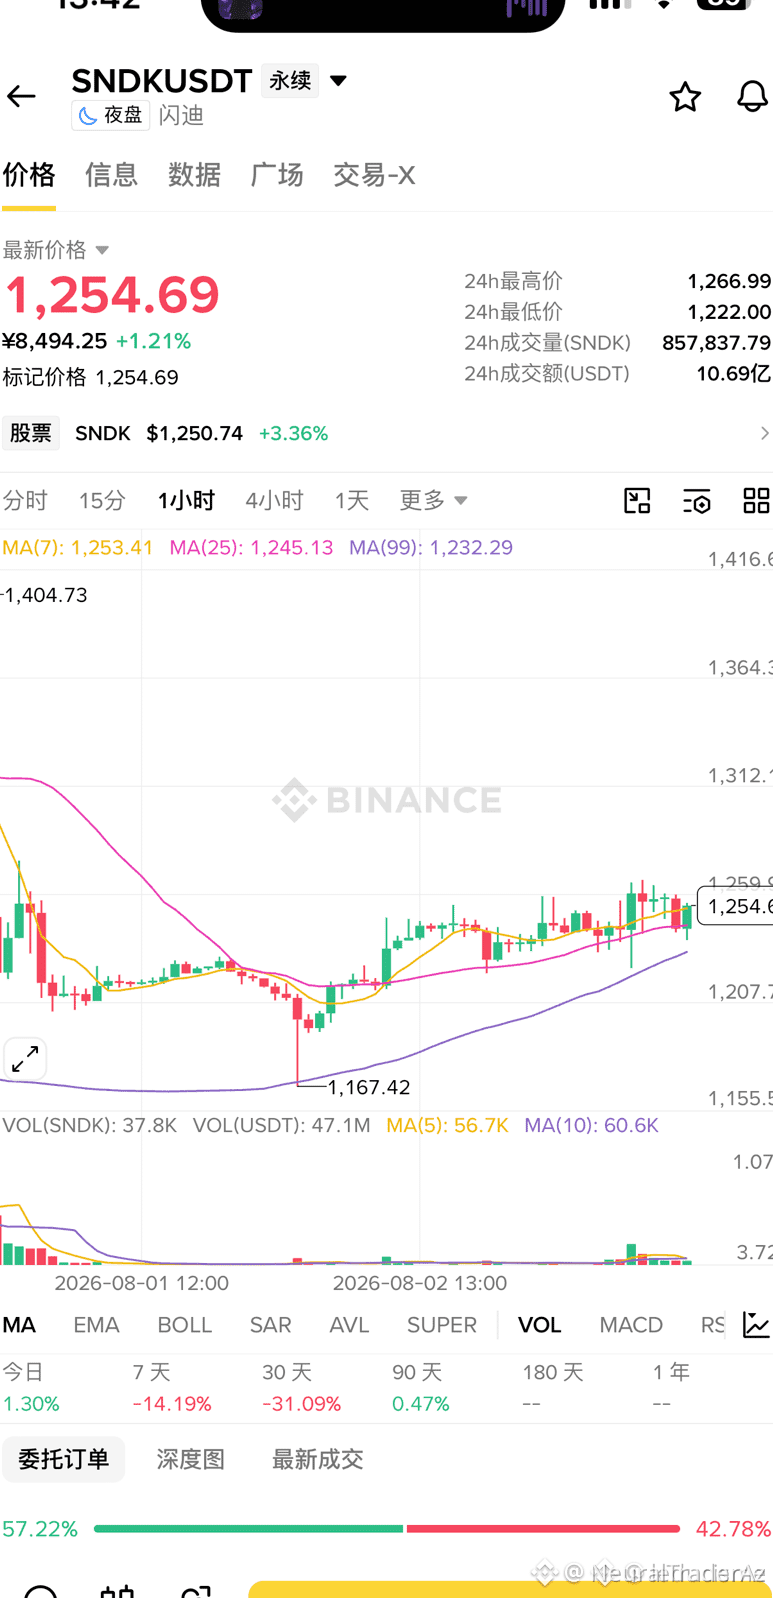Toggle the BOLL indicator
The image size is (773, 1598).
point(185,1325)
